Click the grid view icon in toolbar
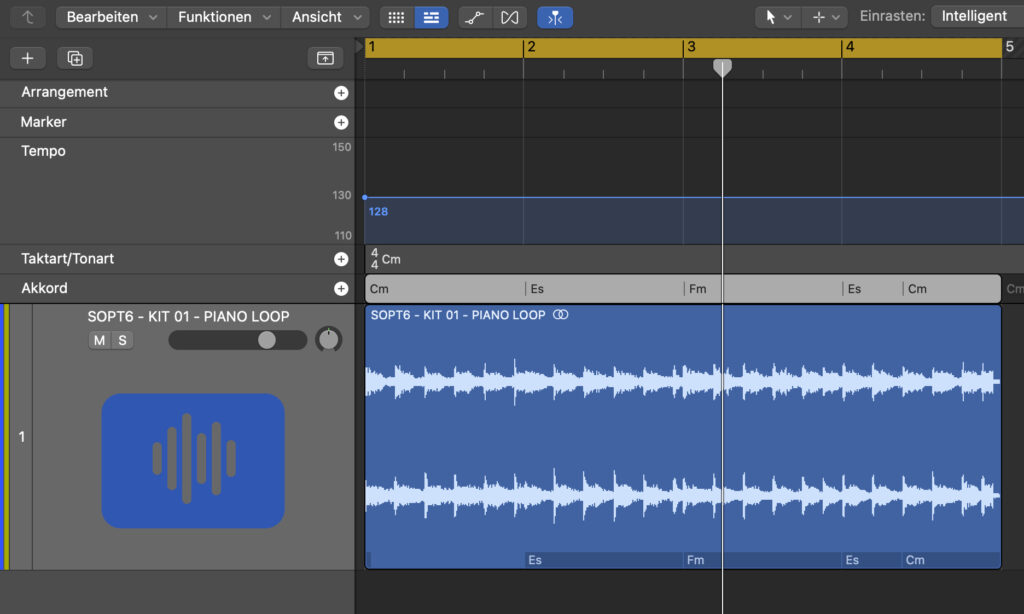1024x614 pixels. pos(397,17)
